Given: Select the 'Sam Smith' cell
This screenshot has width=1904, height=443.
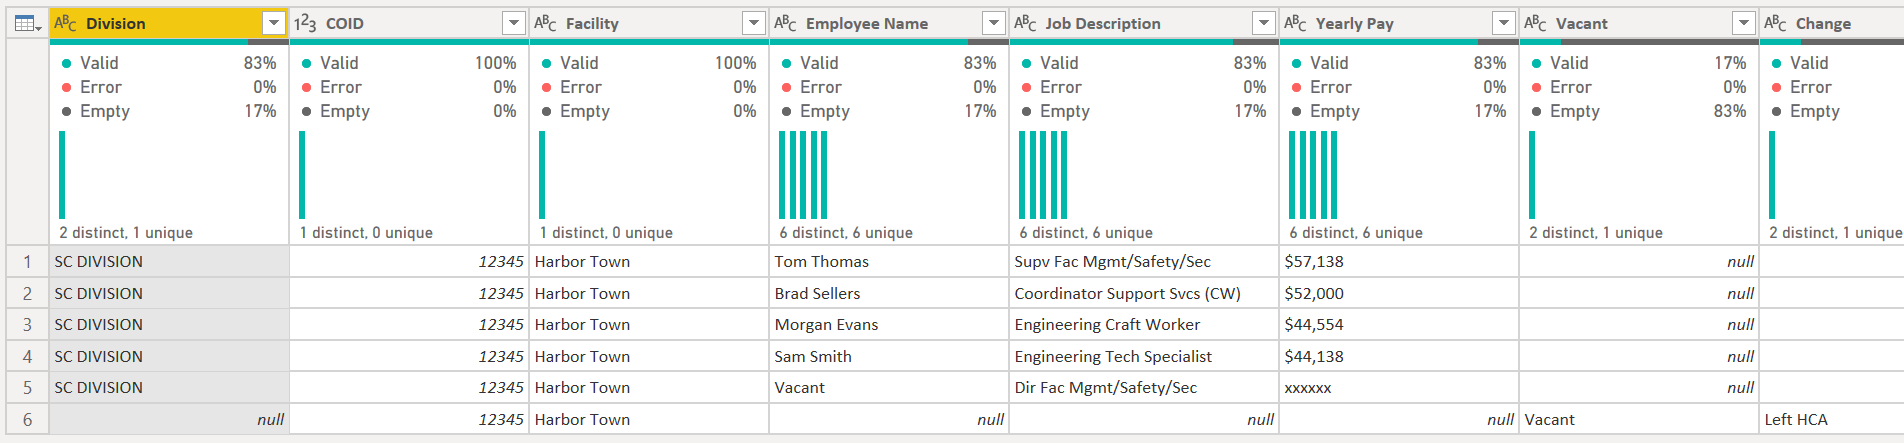Looking at the screenshot, I should [889, 356].
